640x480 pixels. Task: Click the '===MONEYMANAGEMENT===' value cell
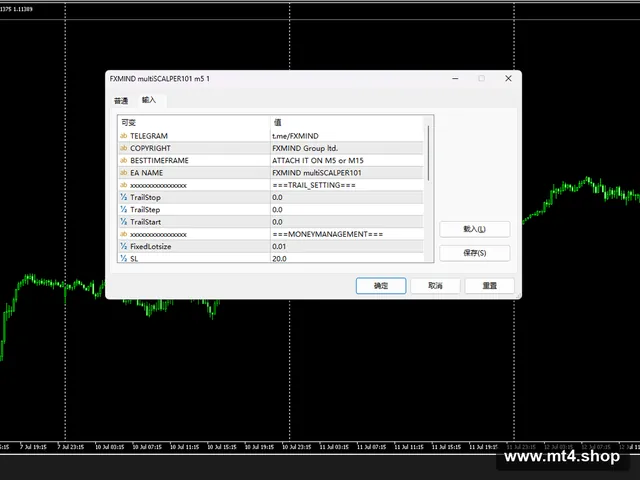click(x=347, y=234)
